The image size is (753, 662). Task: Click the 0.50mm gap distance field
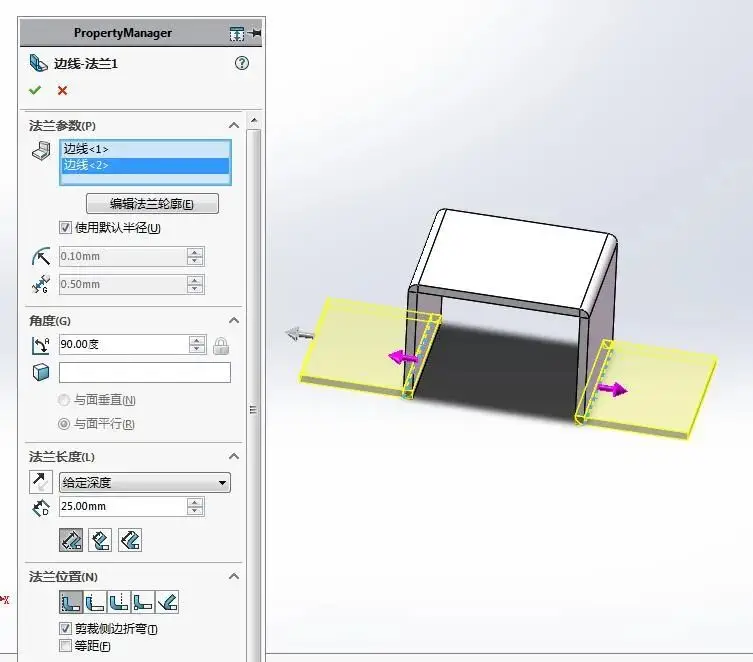point(123,284)
